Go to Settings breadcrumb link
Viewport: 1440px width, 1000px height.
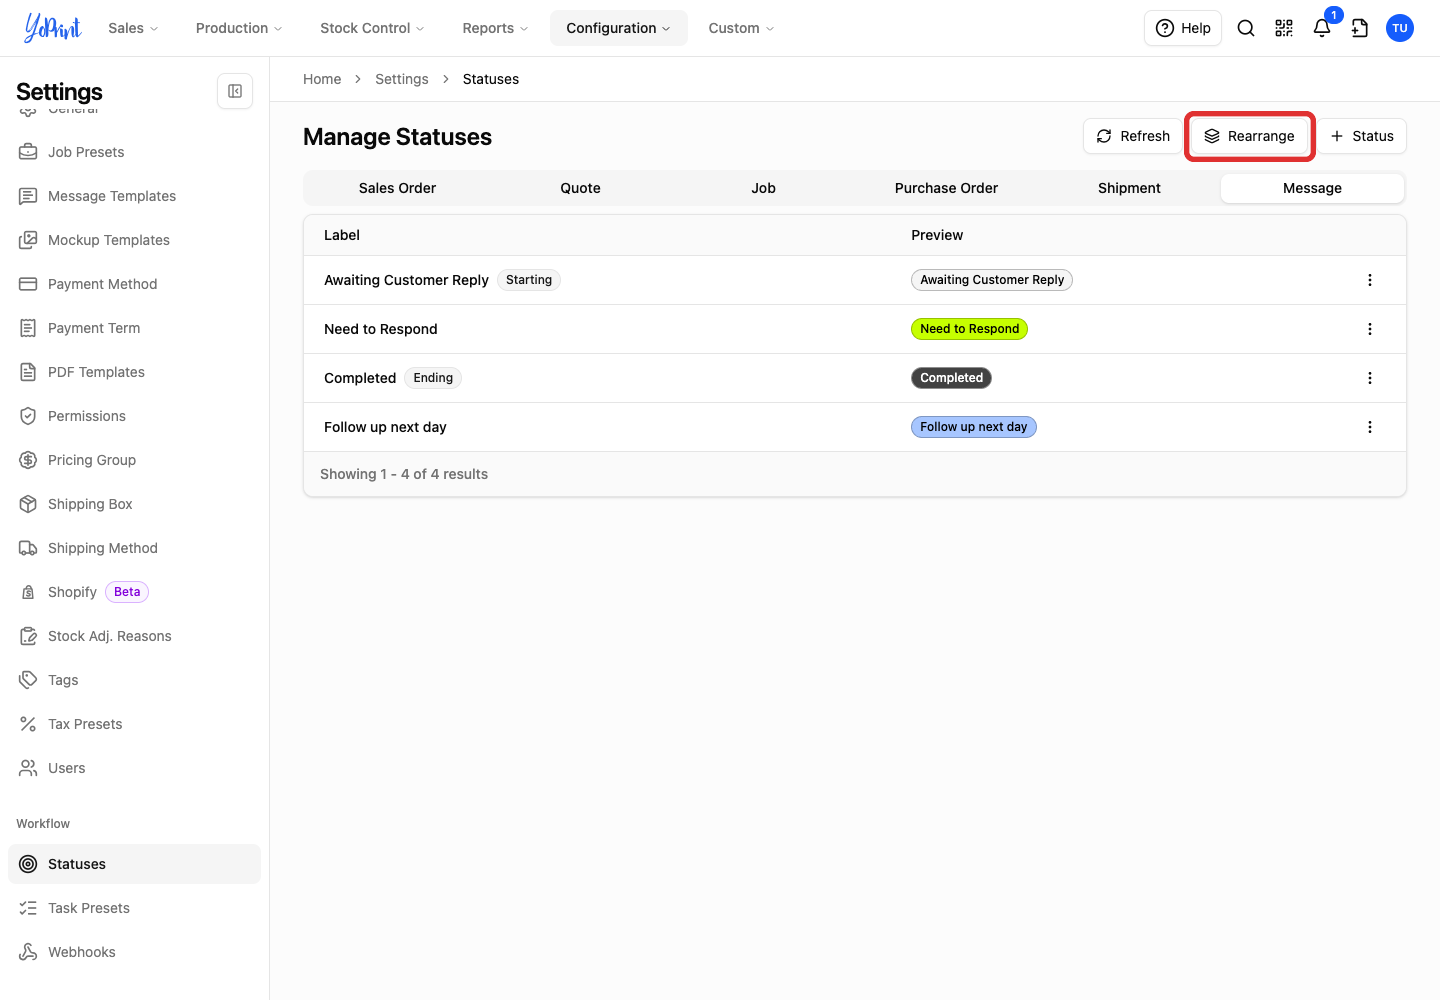click(401, 79)
